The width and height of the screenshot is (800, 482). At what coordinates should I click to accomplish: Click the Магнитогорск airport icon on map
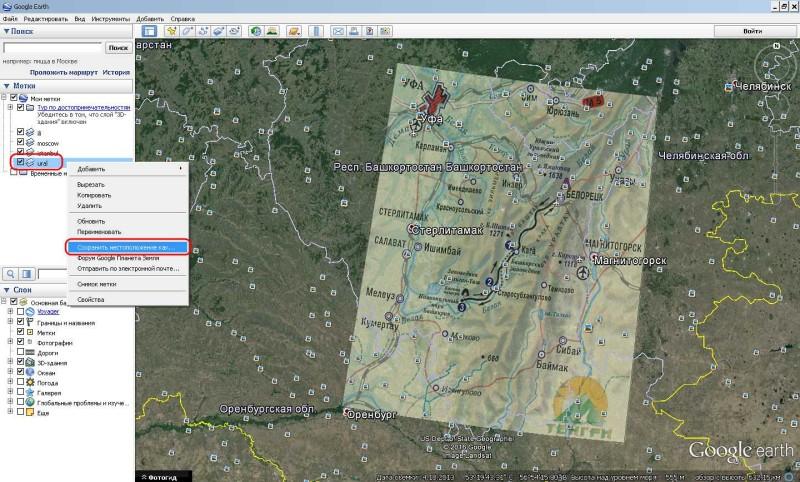(583, 273)
